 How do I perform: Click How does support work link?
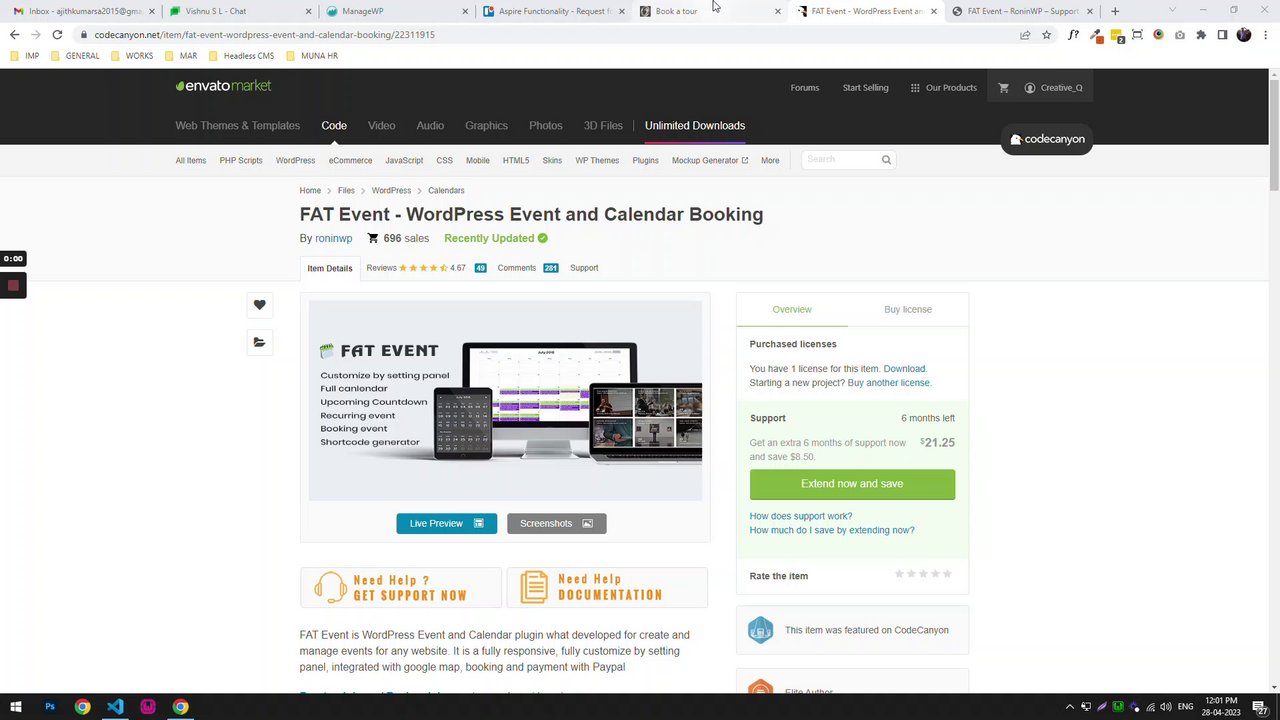pyautogui.click(x=801, y=516)
